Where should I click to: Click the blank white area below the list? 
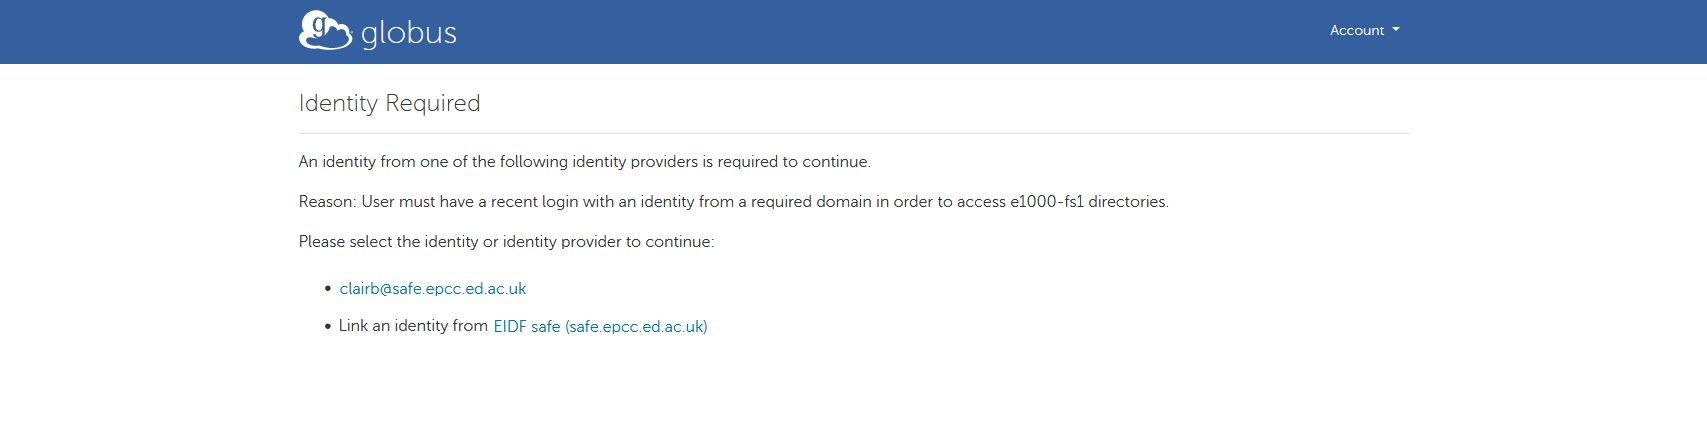pyautogui.click(x=850, y=395)
